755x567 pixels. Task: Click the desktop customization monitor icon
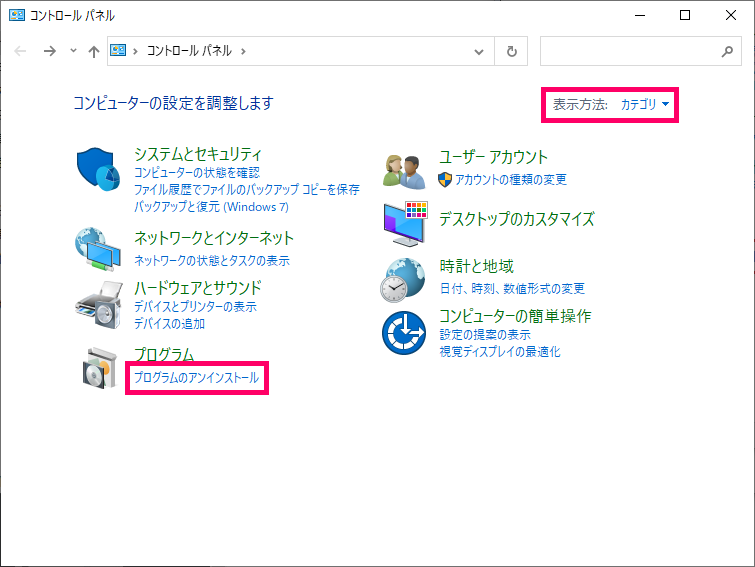(x=405, y=224)
